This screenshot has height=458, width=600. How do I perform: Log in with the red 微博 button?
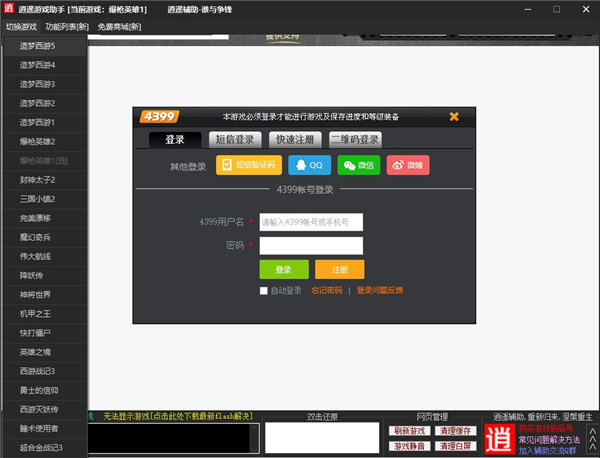408,165
